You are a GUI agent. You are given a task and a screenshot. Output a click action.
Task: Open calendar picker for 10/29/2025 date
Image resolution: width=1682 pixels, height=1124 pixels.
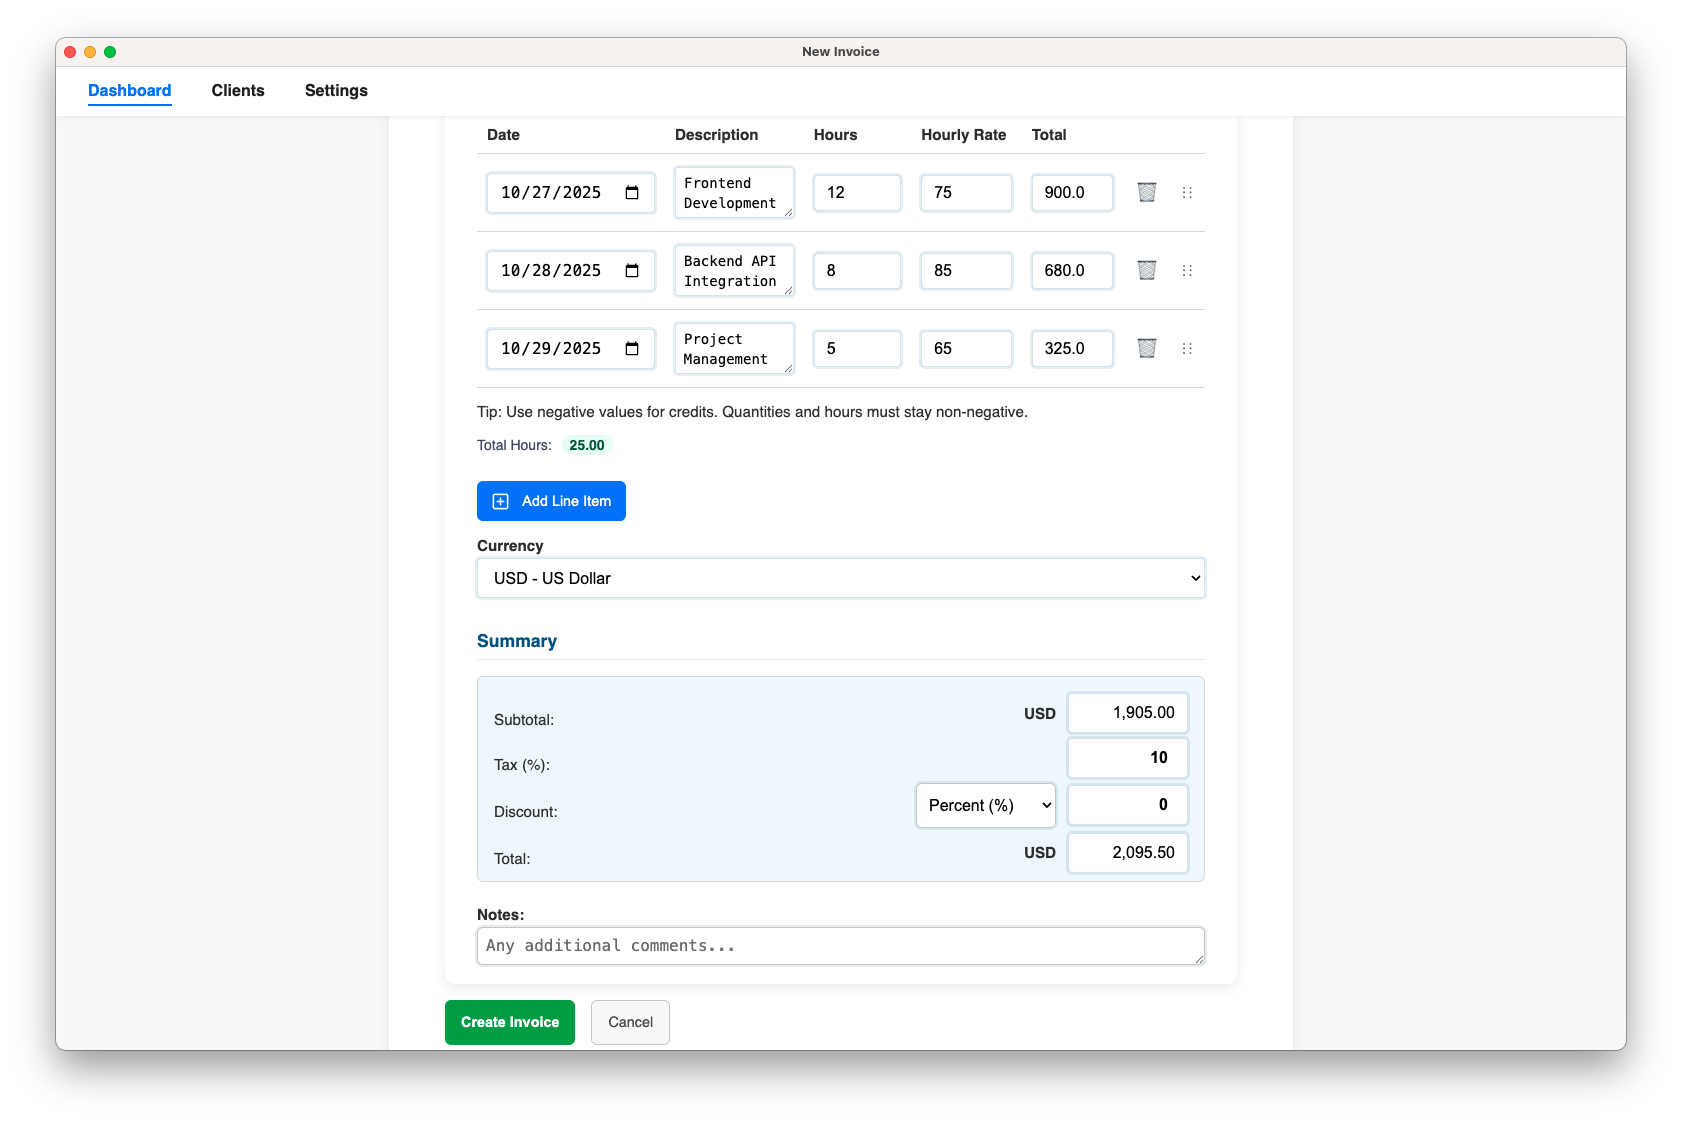(x=632, y=349)
